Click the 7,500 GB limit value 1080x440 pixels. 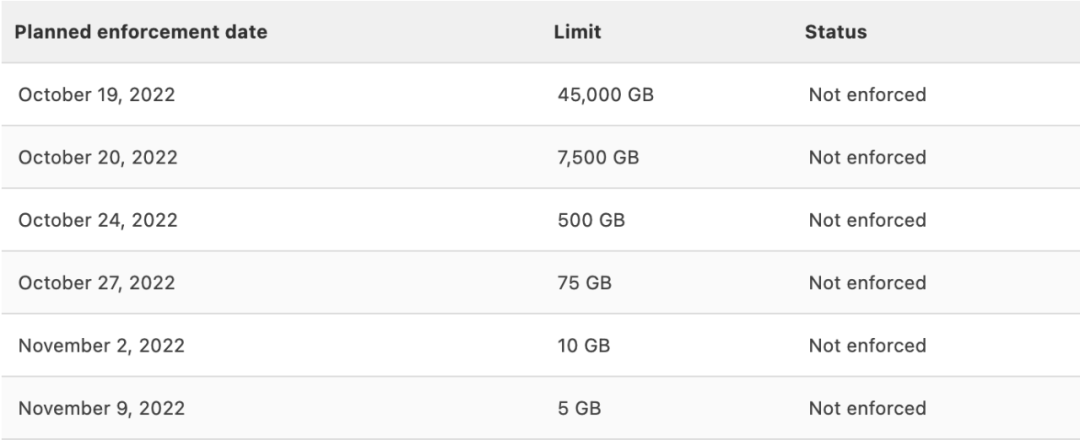[x=598, y=158]
